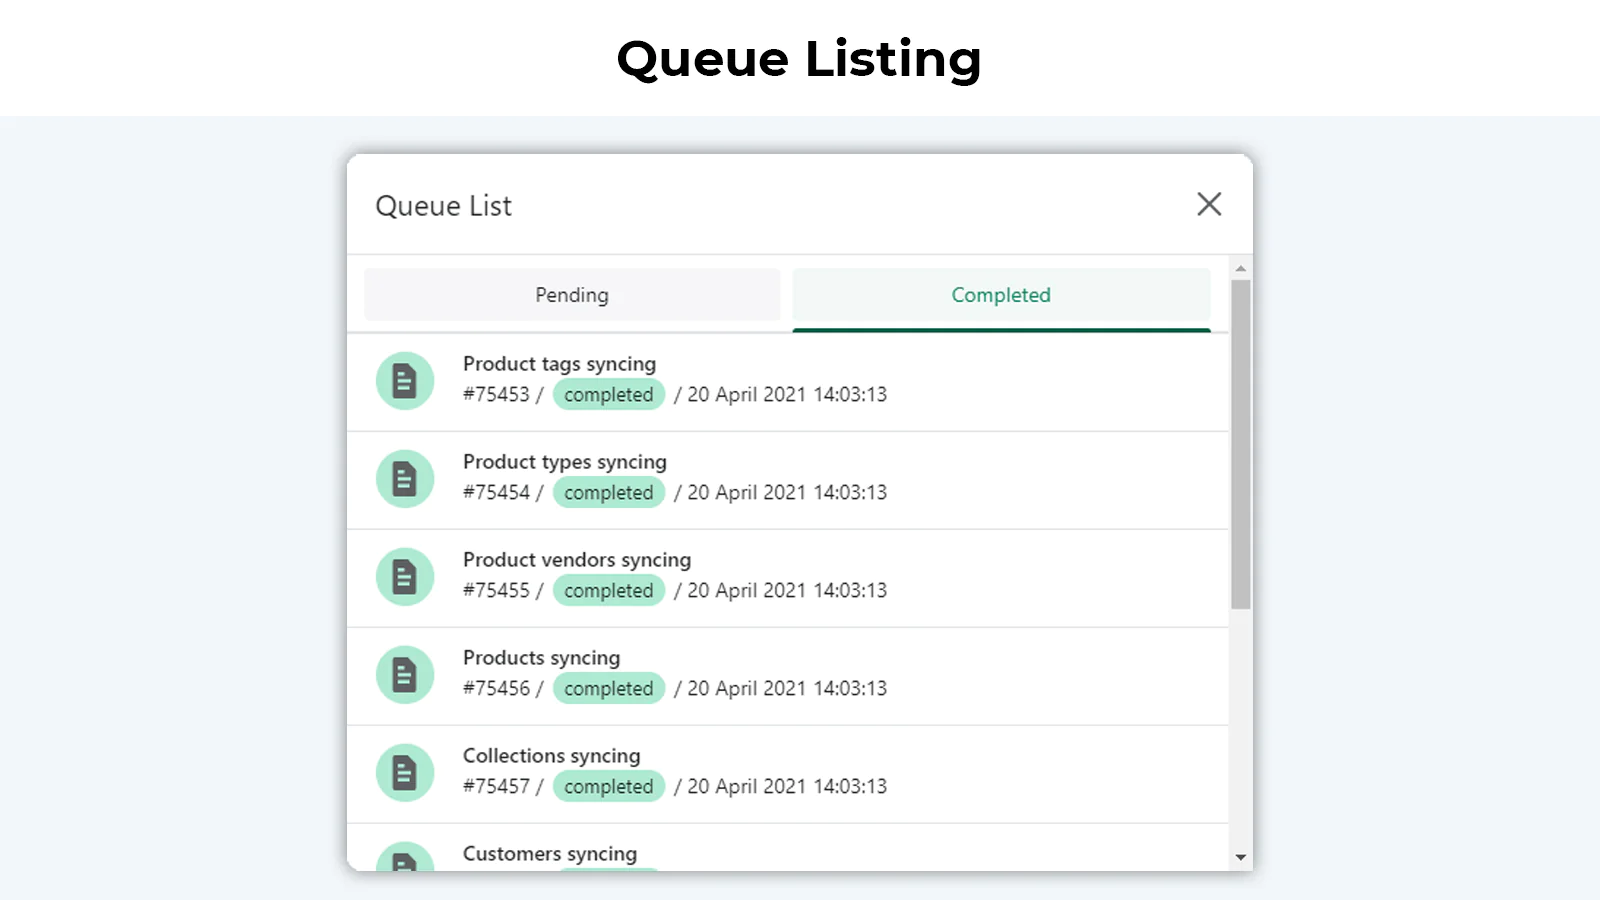
Task: Click the scrollbar up arrow
Action: click(x=1240, y=269)
